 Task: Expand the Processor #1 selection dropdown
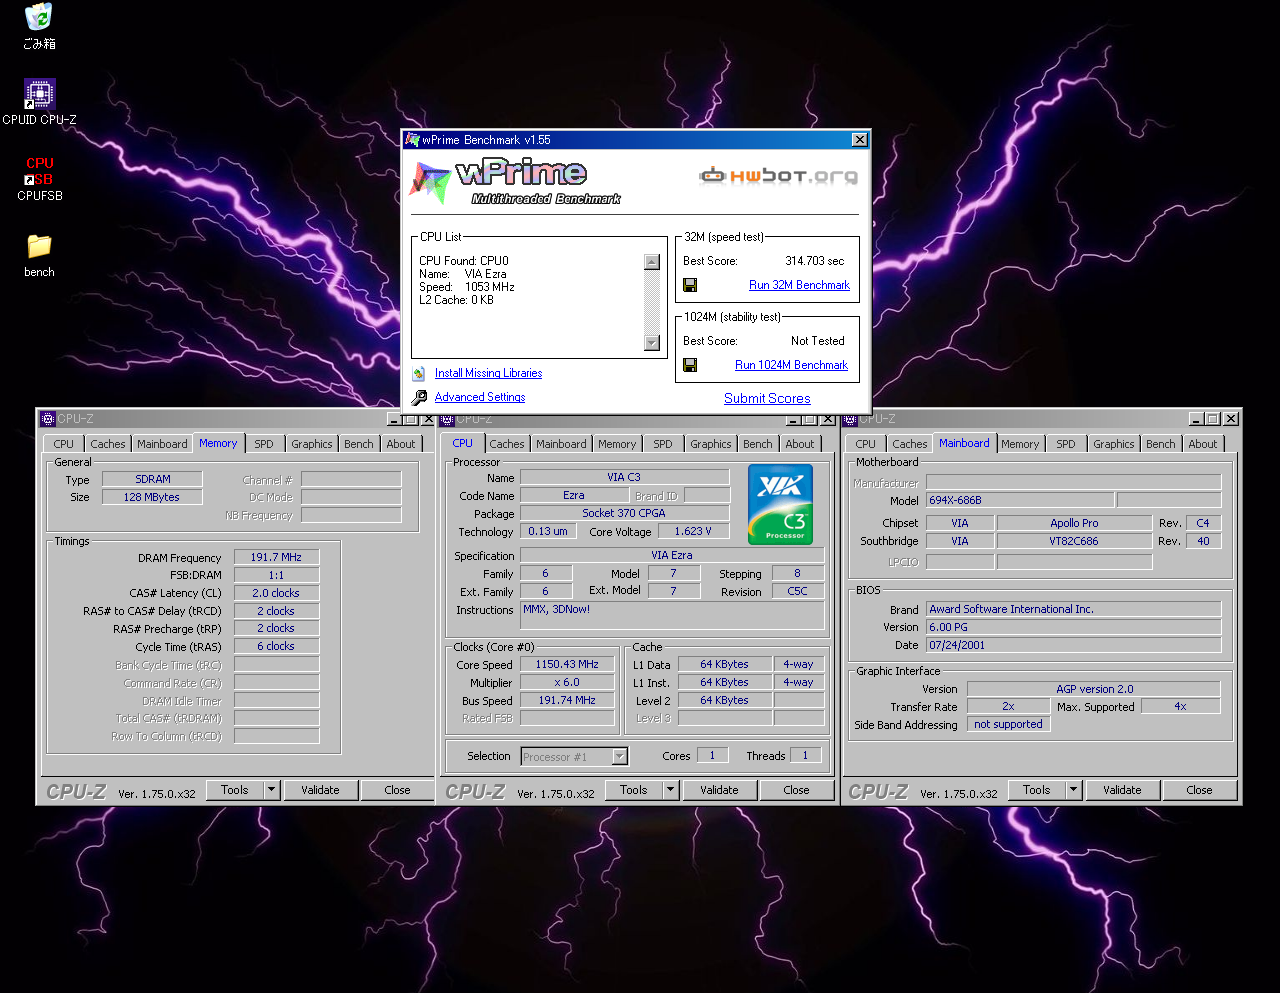pos(619,757)
